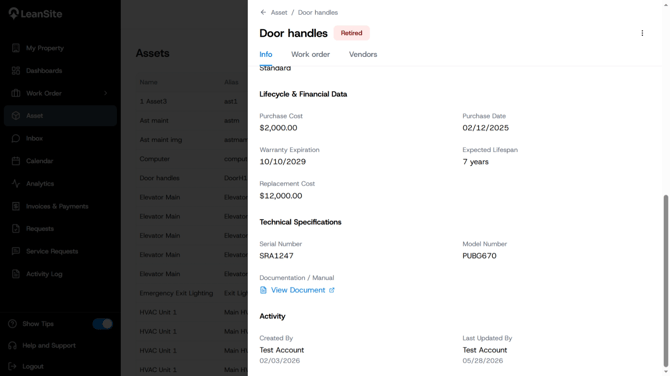Open the Activity Log icon

[x=16, y=274]
